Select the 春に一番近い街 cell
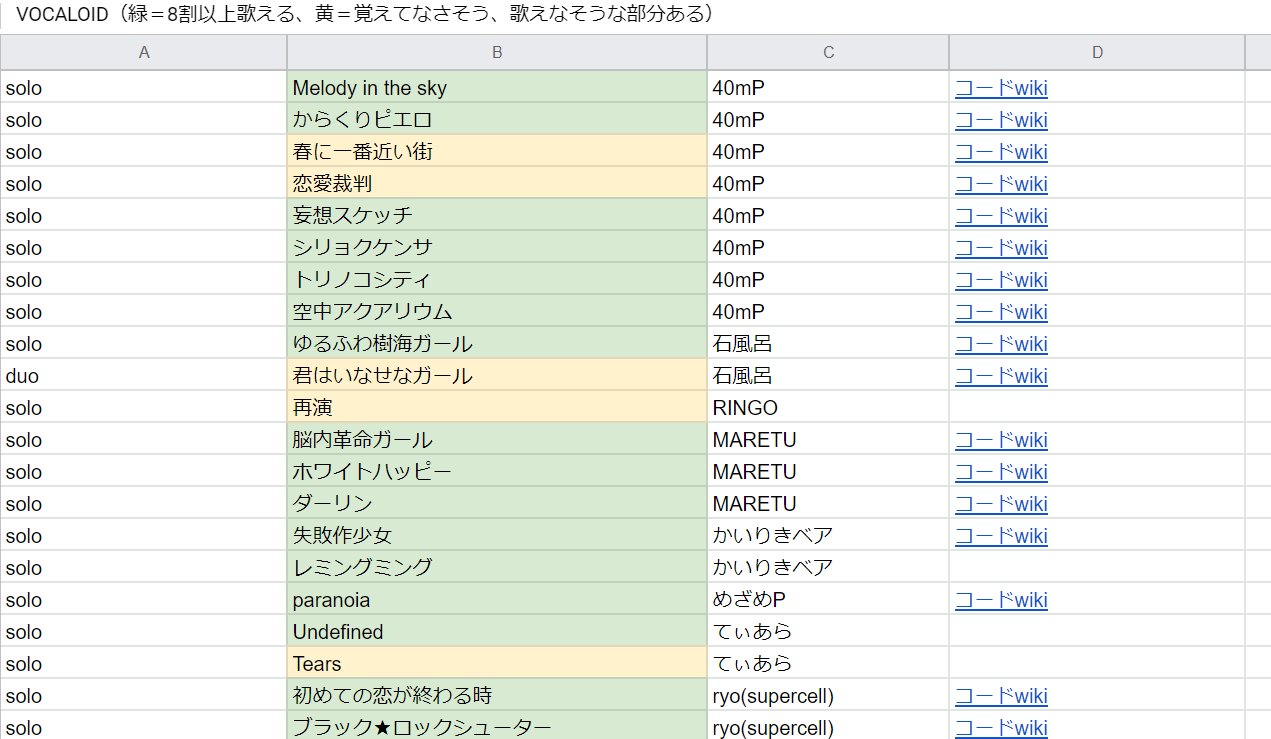 [x=497, y=151]
